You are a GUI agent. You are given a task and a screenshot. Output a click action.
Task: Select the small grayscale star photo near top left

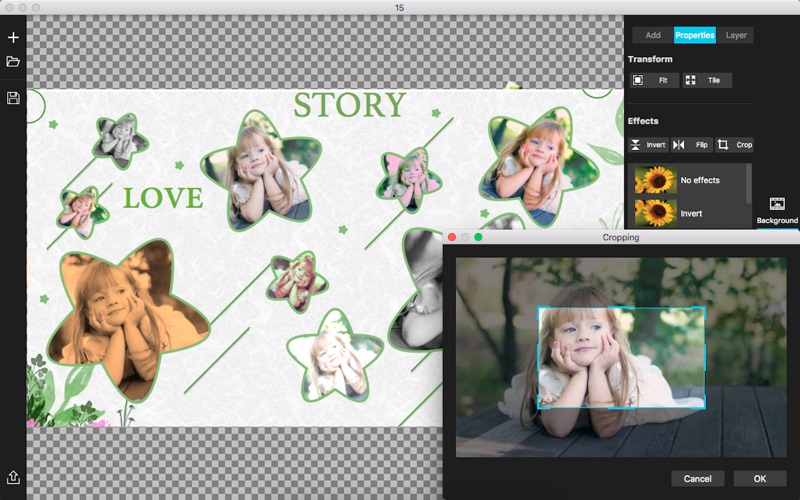pyautogui.click(x=120, y=141)
